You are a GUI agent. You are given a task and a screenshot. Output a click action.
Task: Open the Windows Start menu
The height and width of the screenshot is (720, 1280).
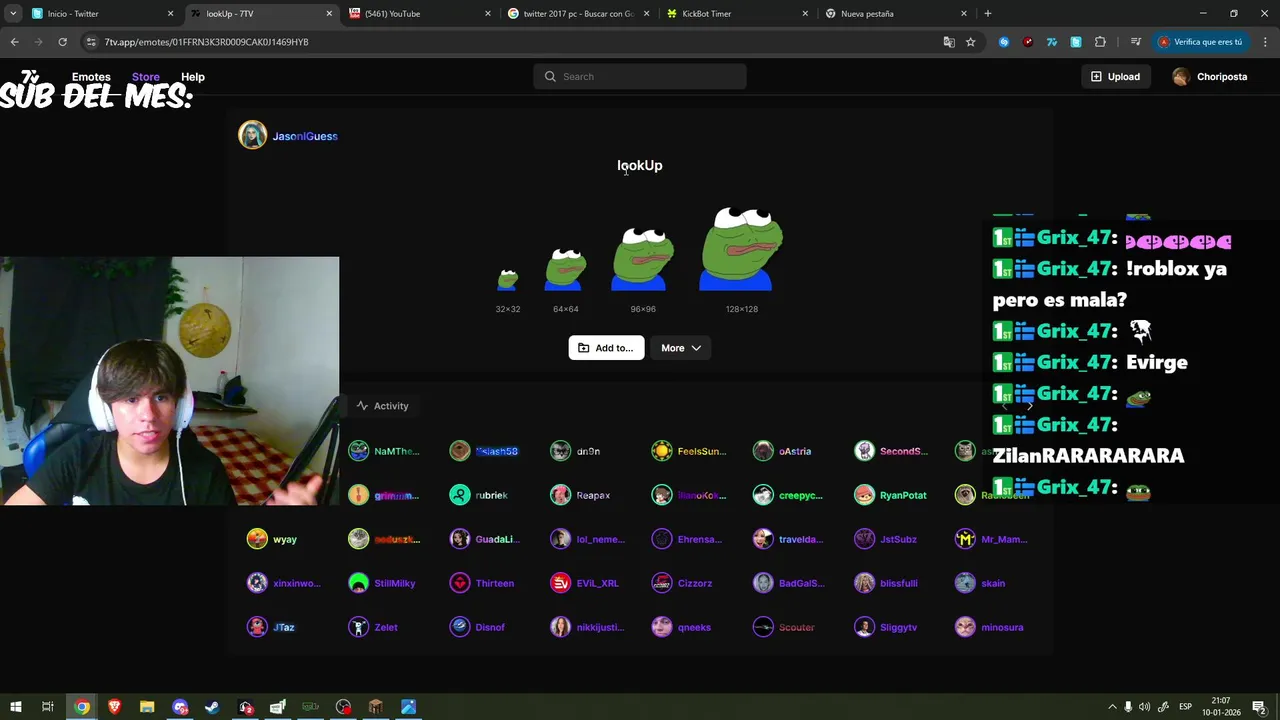click(15, 707)
